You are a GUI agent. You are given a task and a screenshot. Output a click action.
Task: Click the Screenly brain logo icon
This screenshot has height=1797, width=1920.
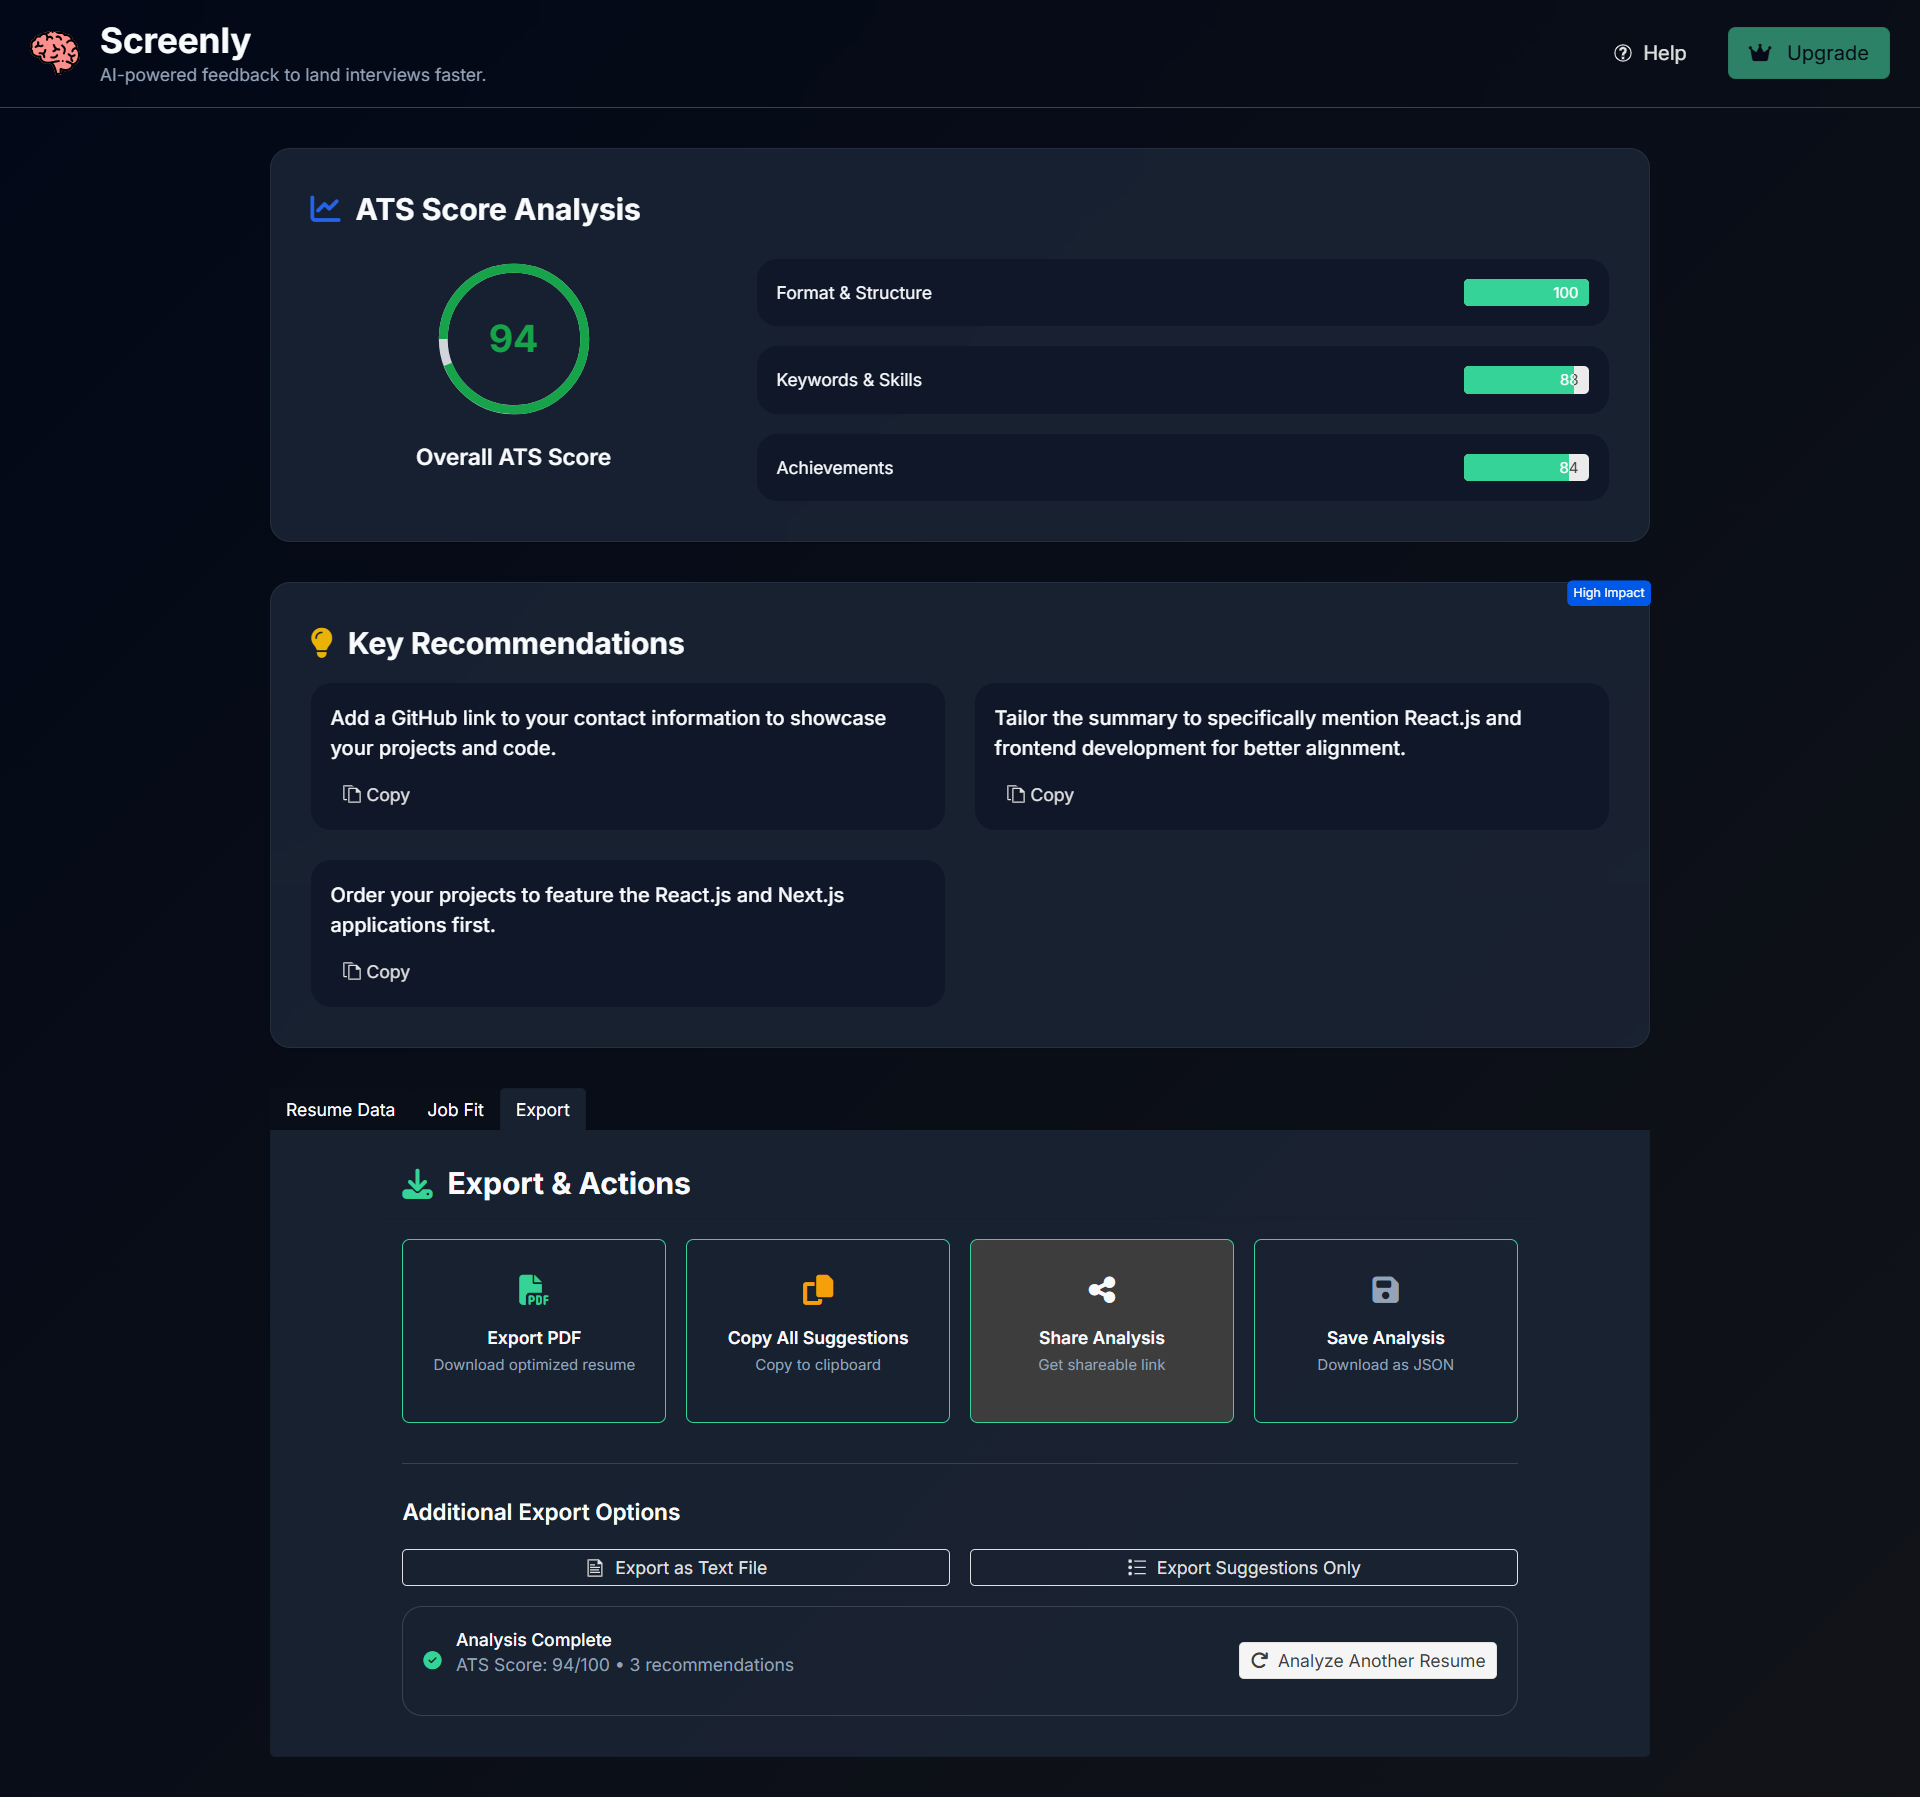(x=55, y=52)
